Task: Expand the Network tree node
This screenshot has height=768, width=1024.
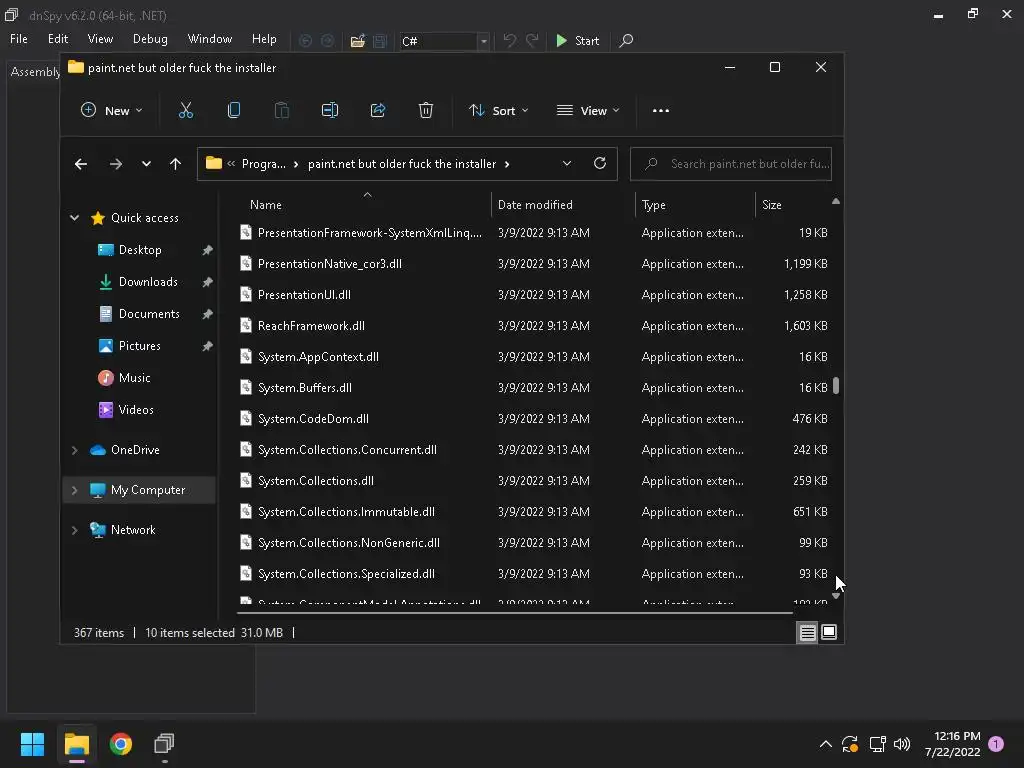Action: point(74,530)
